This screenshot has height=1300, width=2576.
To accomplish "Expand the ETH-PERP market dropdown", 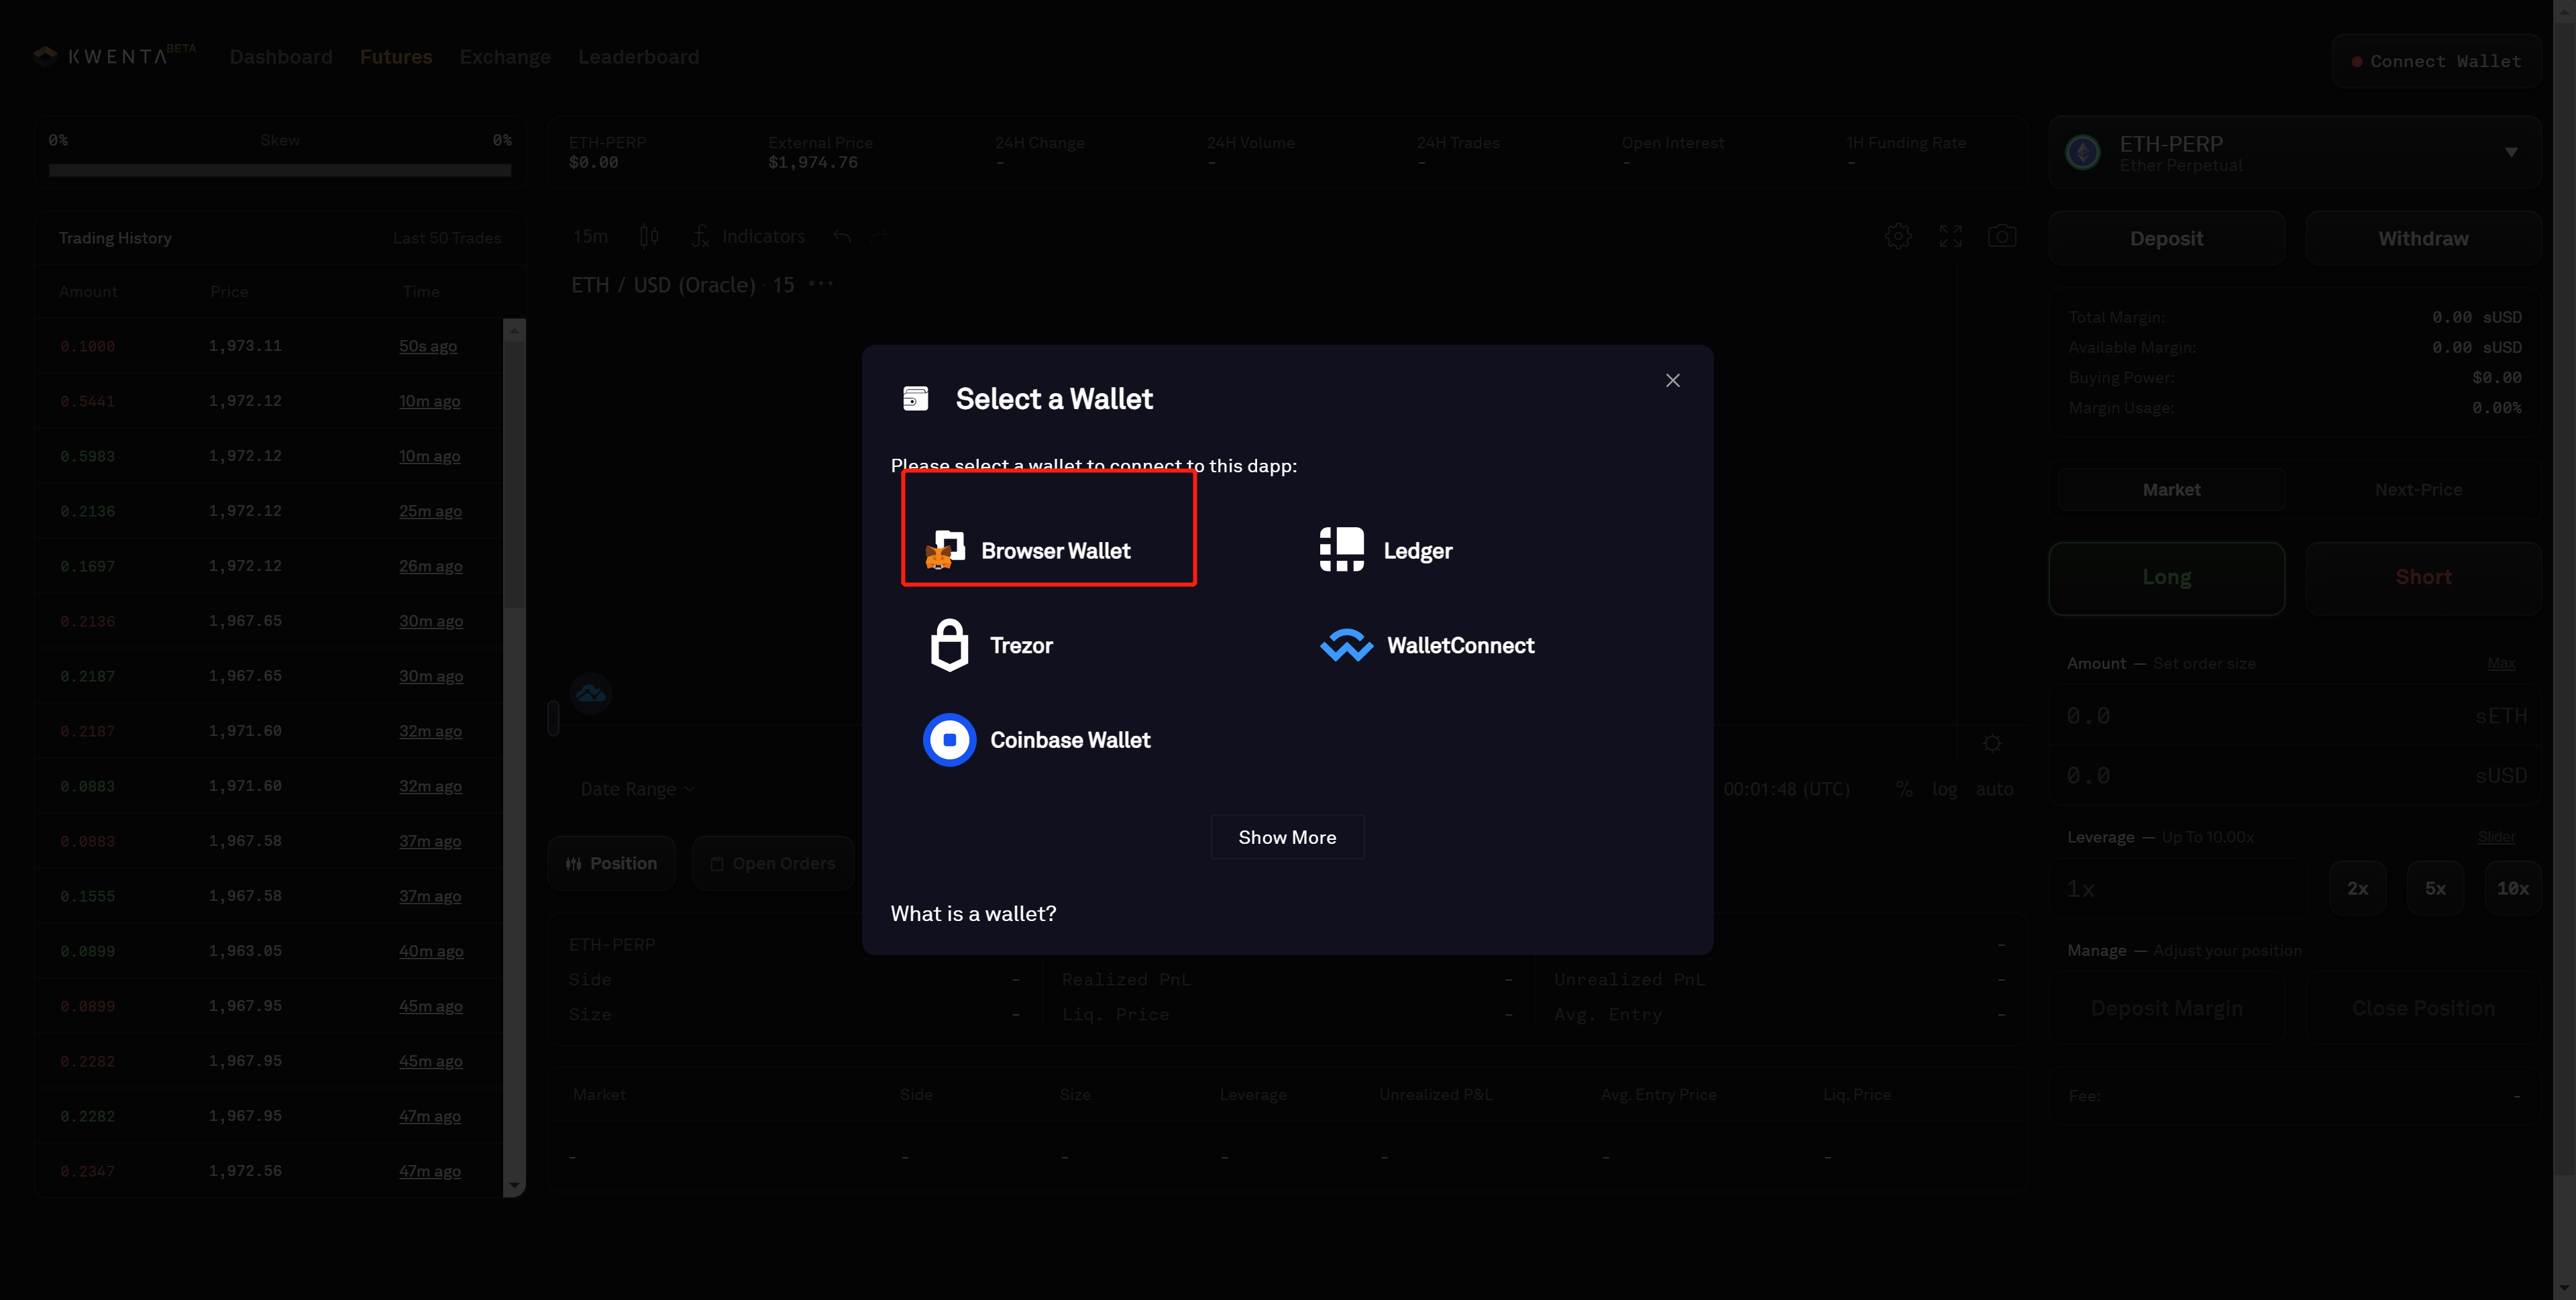I will (2510, 152).
